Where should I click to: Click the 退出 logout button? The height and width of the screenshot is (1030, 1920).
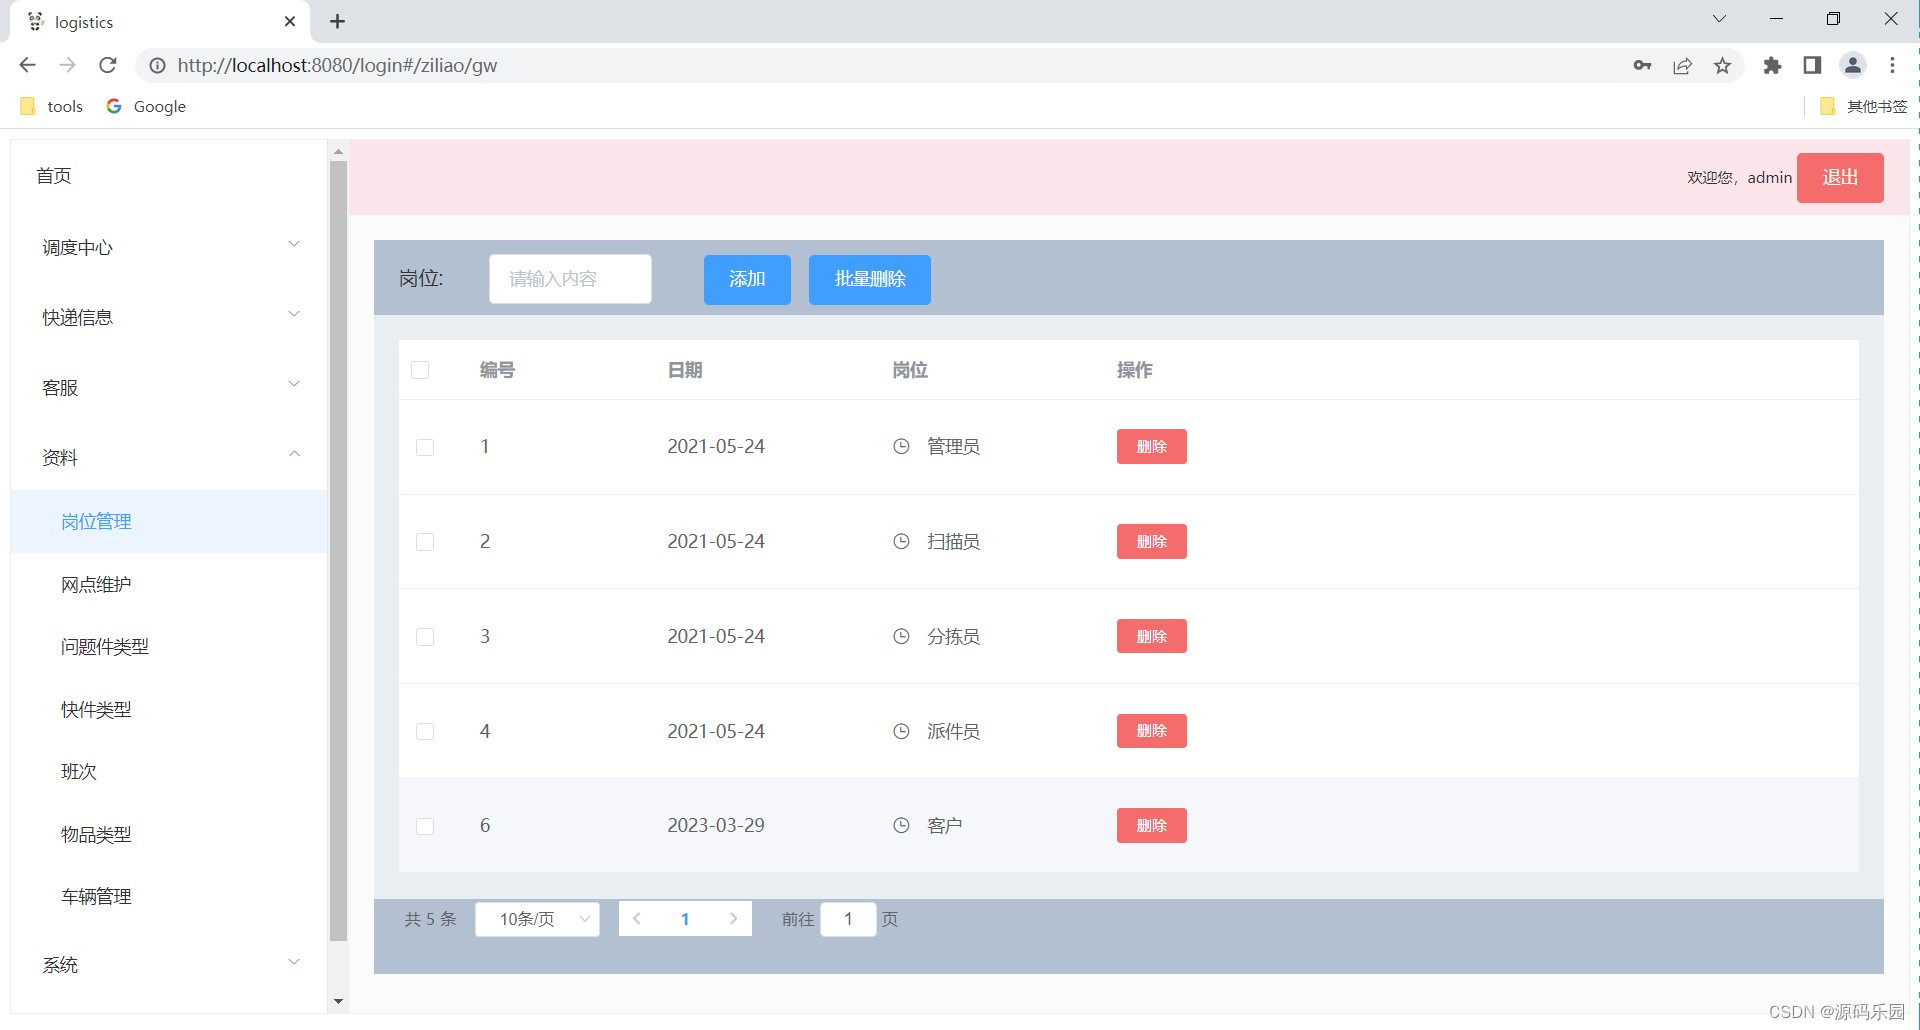(x=1840, y=177)
